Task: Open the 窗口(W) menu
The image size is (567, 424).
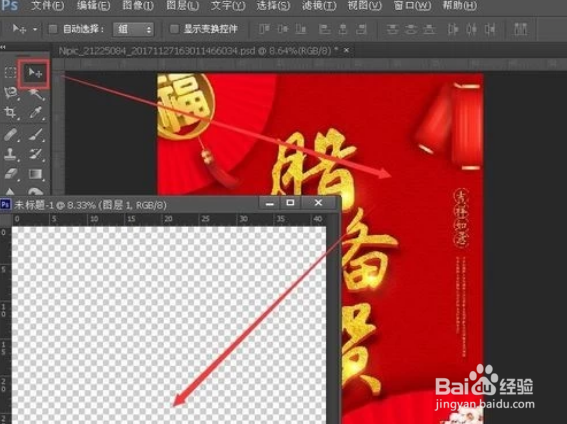Action: 413,6
